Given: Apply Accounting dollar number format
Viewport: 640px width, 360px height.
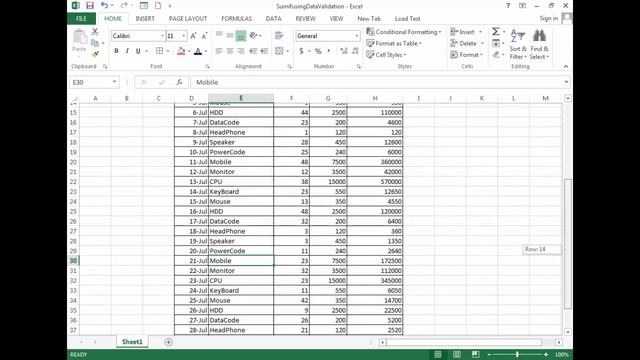Looking at the screenshot, I should click(x=301, y=51).
